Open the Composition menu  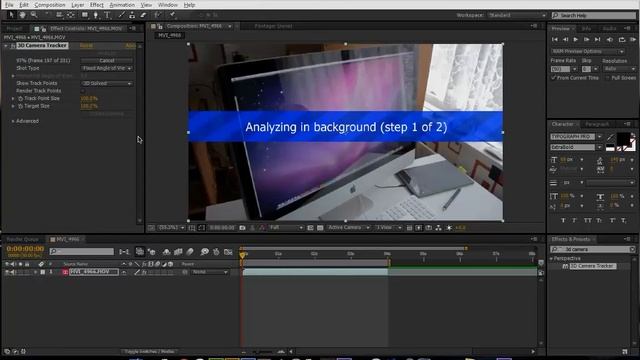[50, 5]
